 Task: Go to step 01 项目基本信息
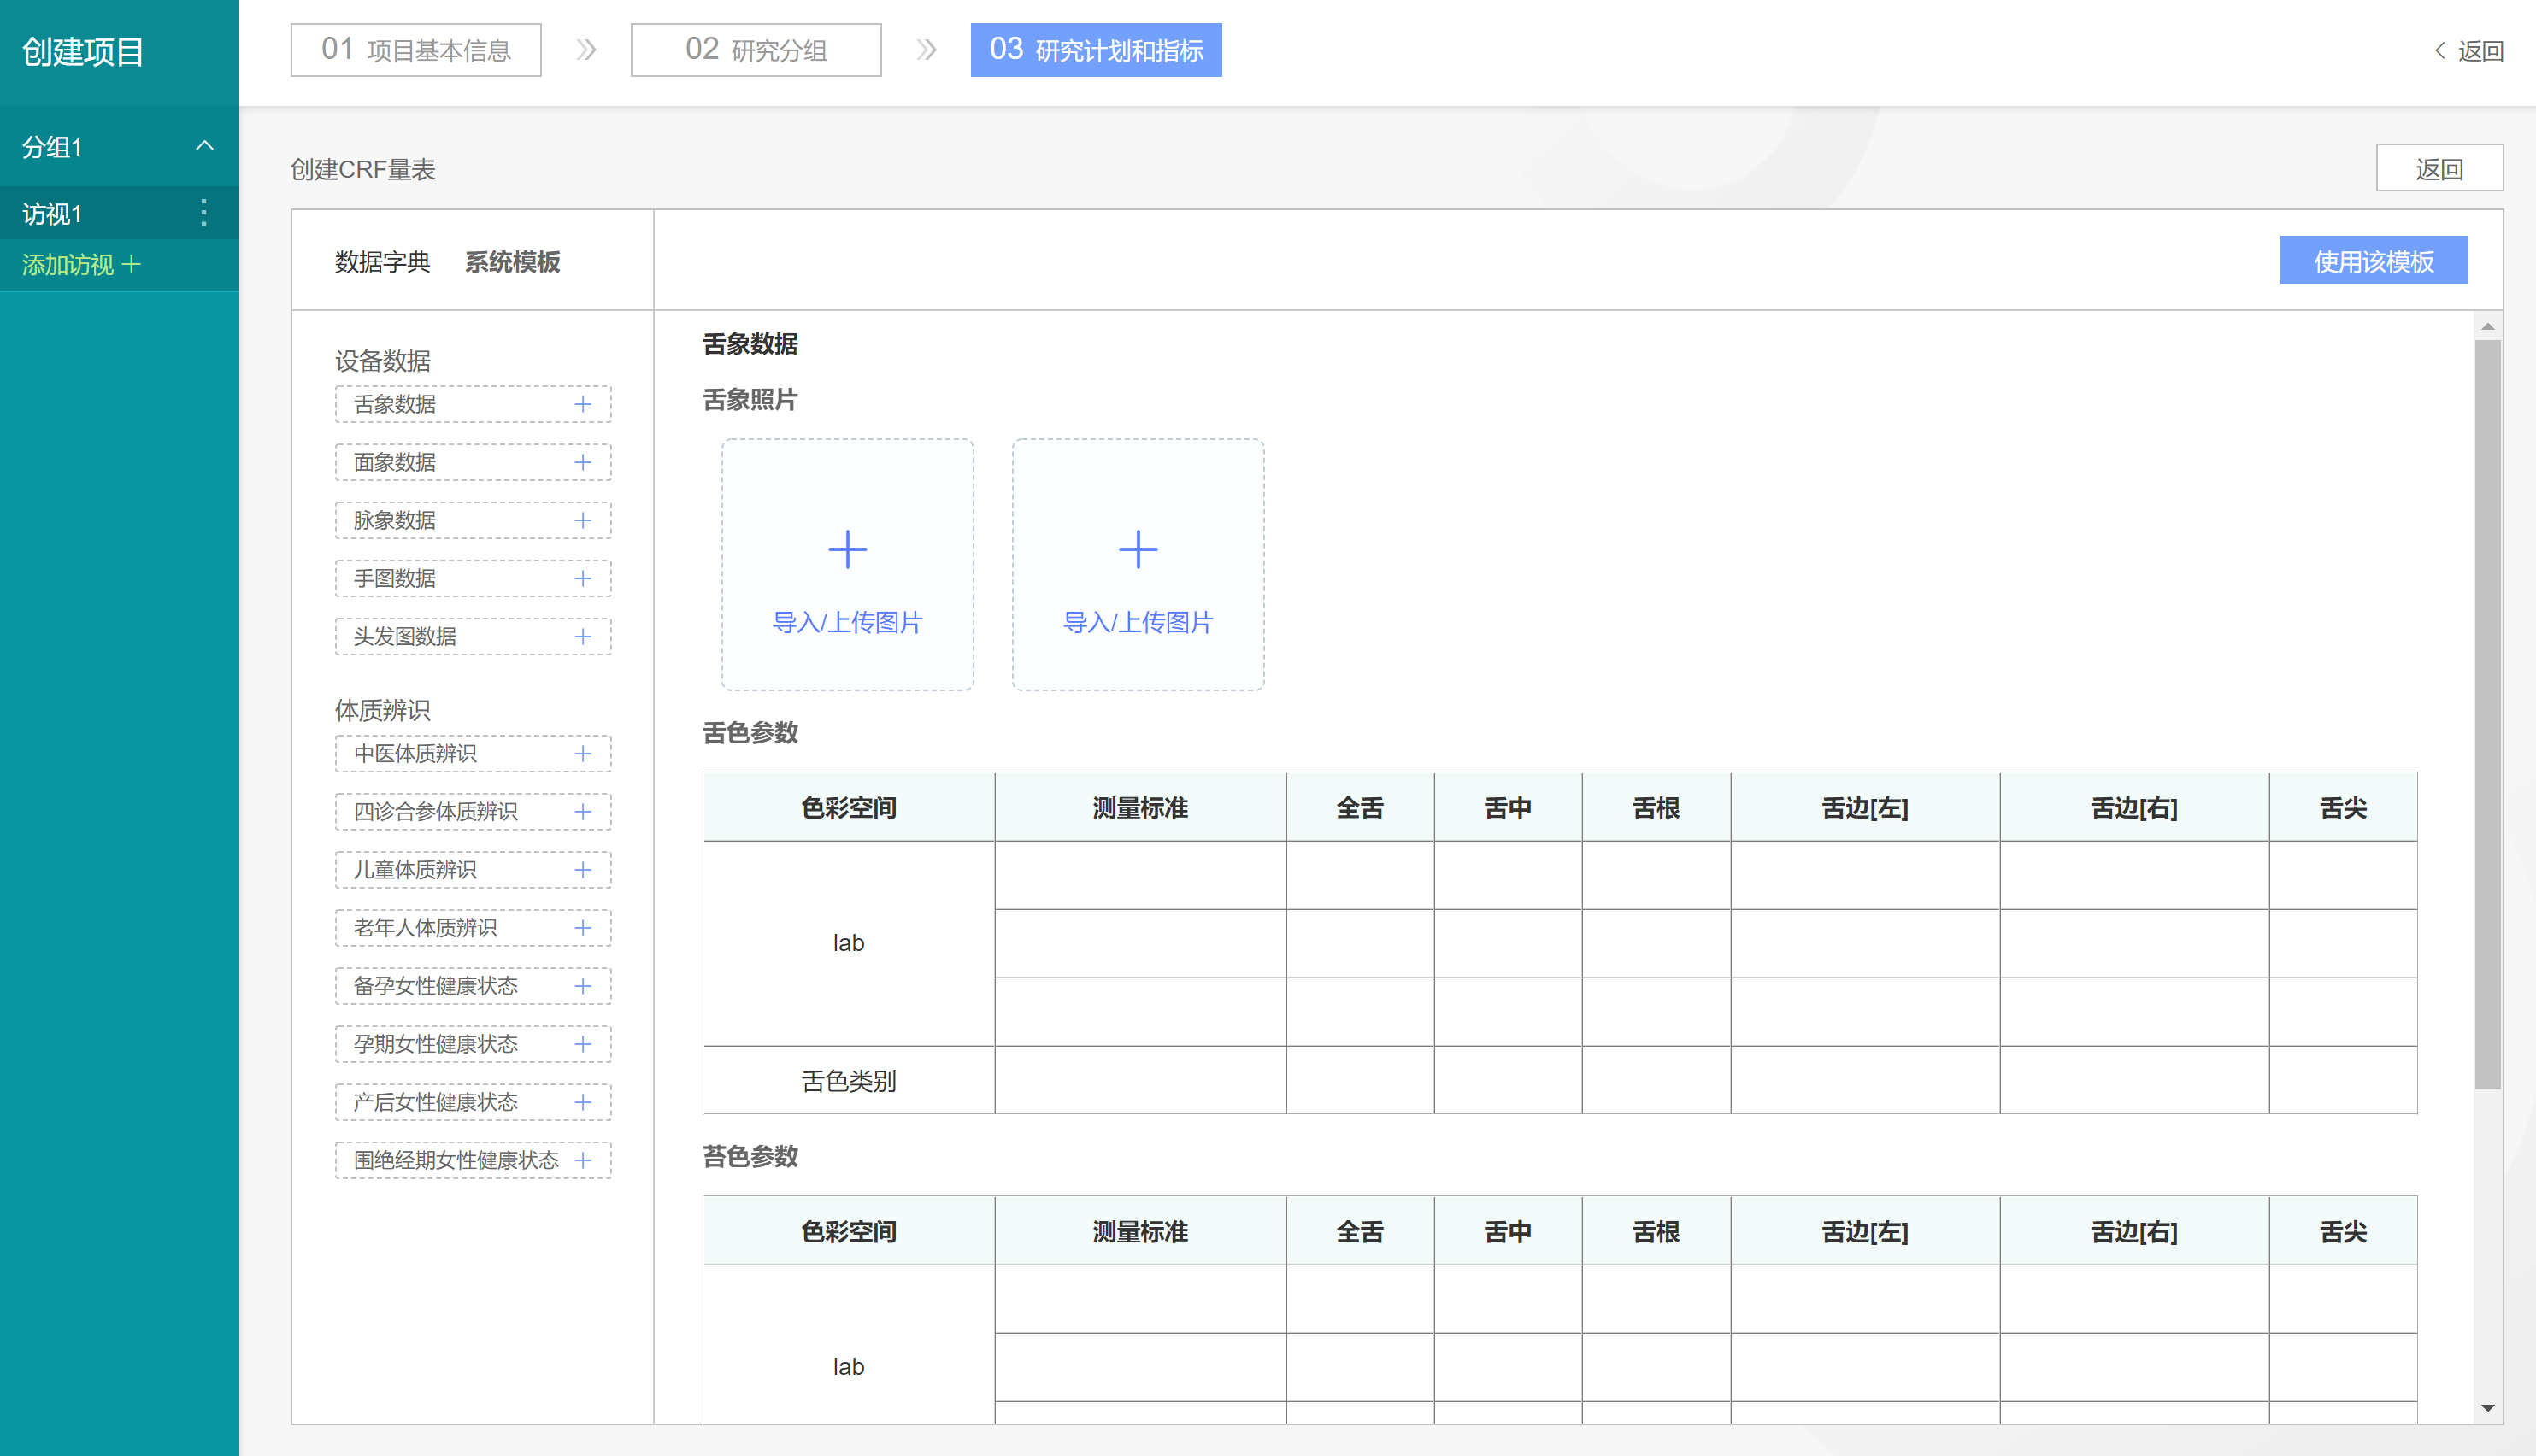tap(416, 50)
